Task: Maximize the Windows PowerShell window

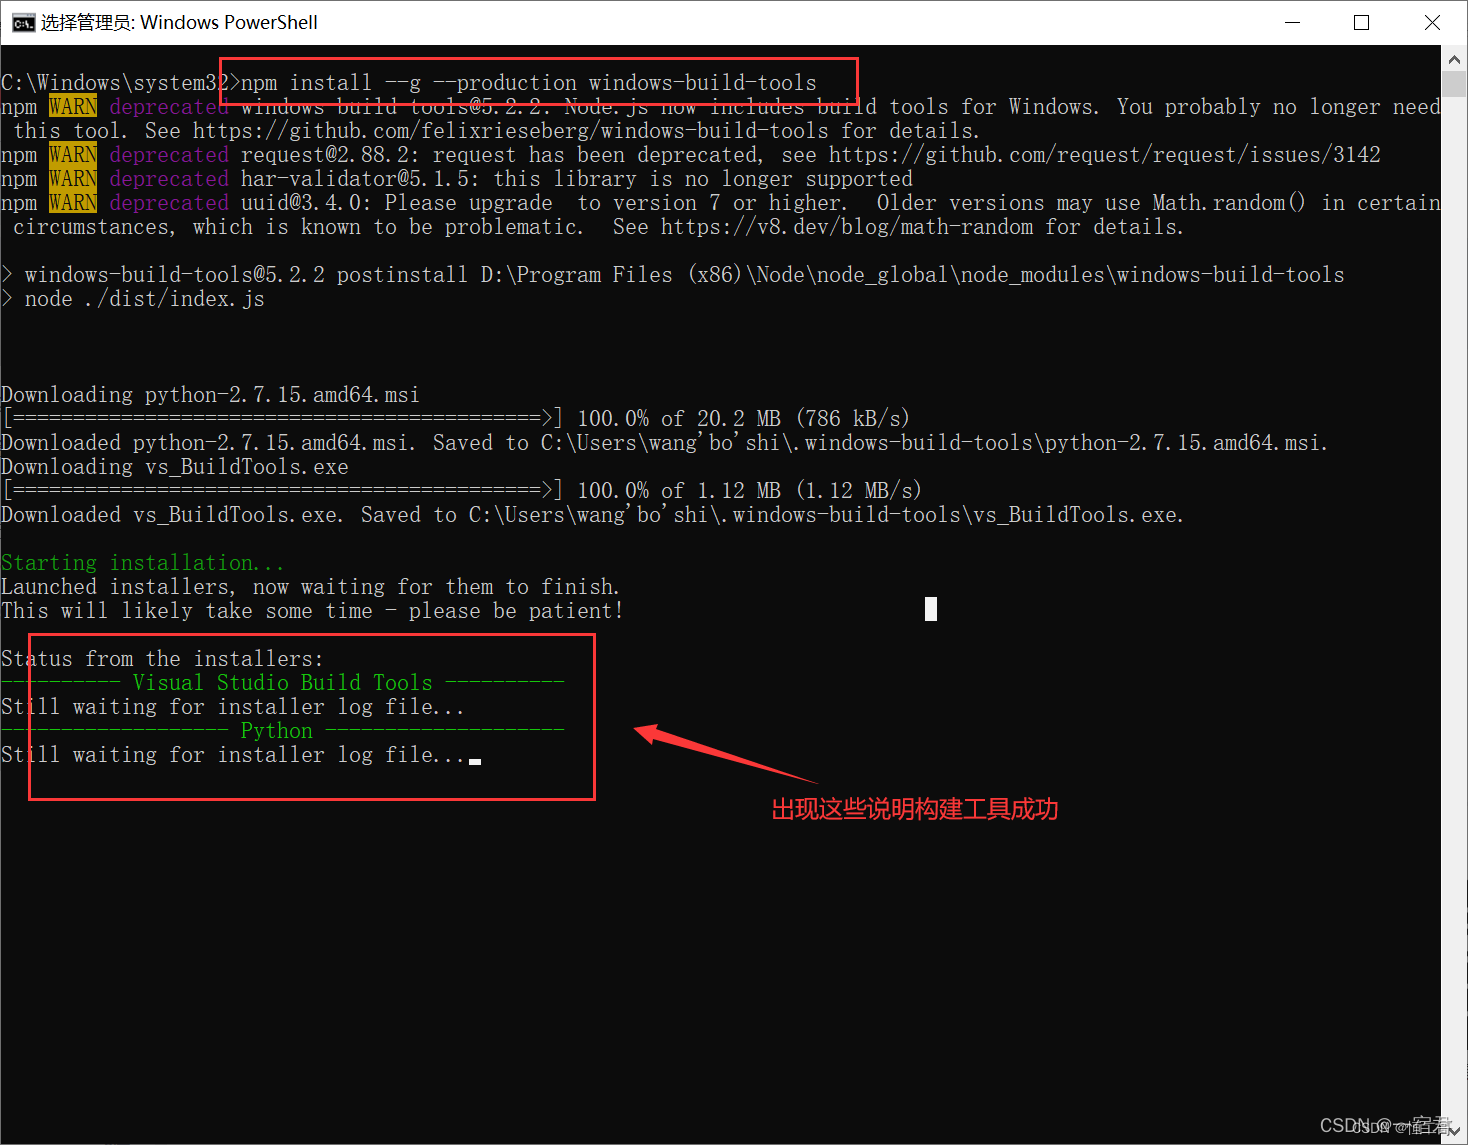Action: tap(1361, 22)
